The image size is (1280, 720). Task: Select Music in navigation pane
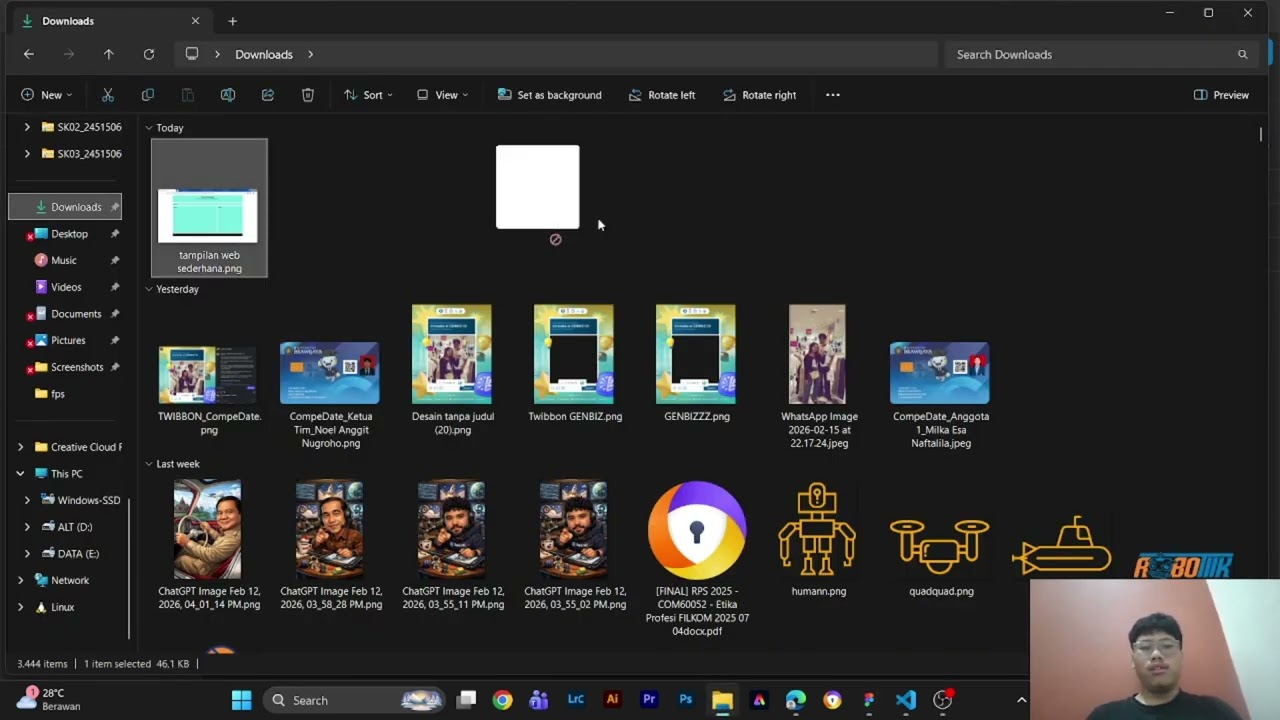(63, 260)
